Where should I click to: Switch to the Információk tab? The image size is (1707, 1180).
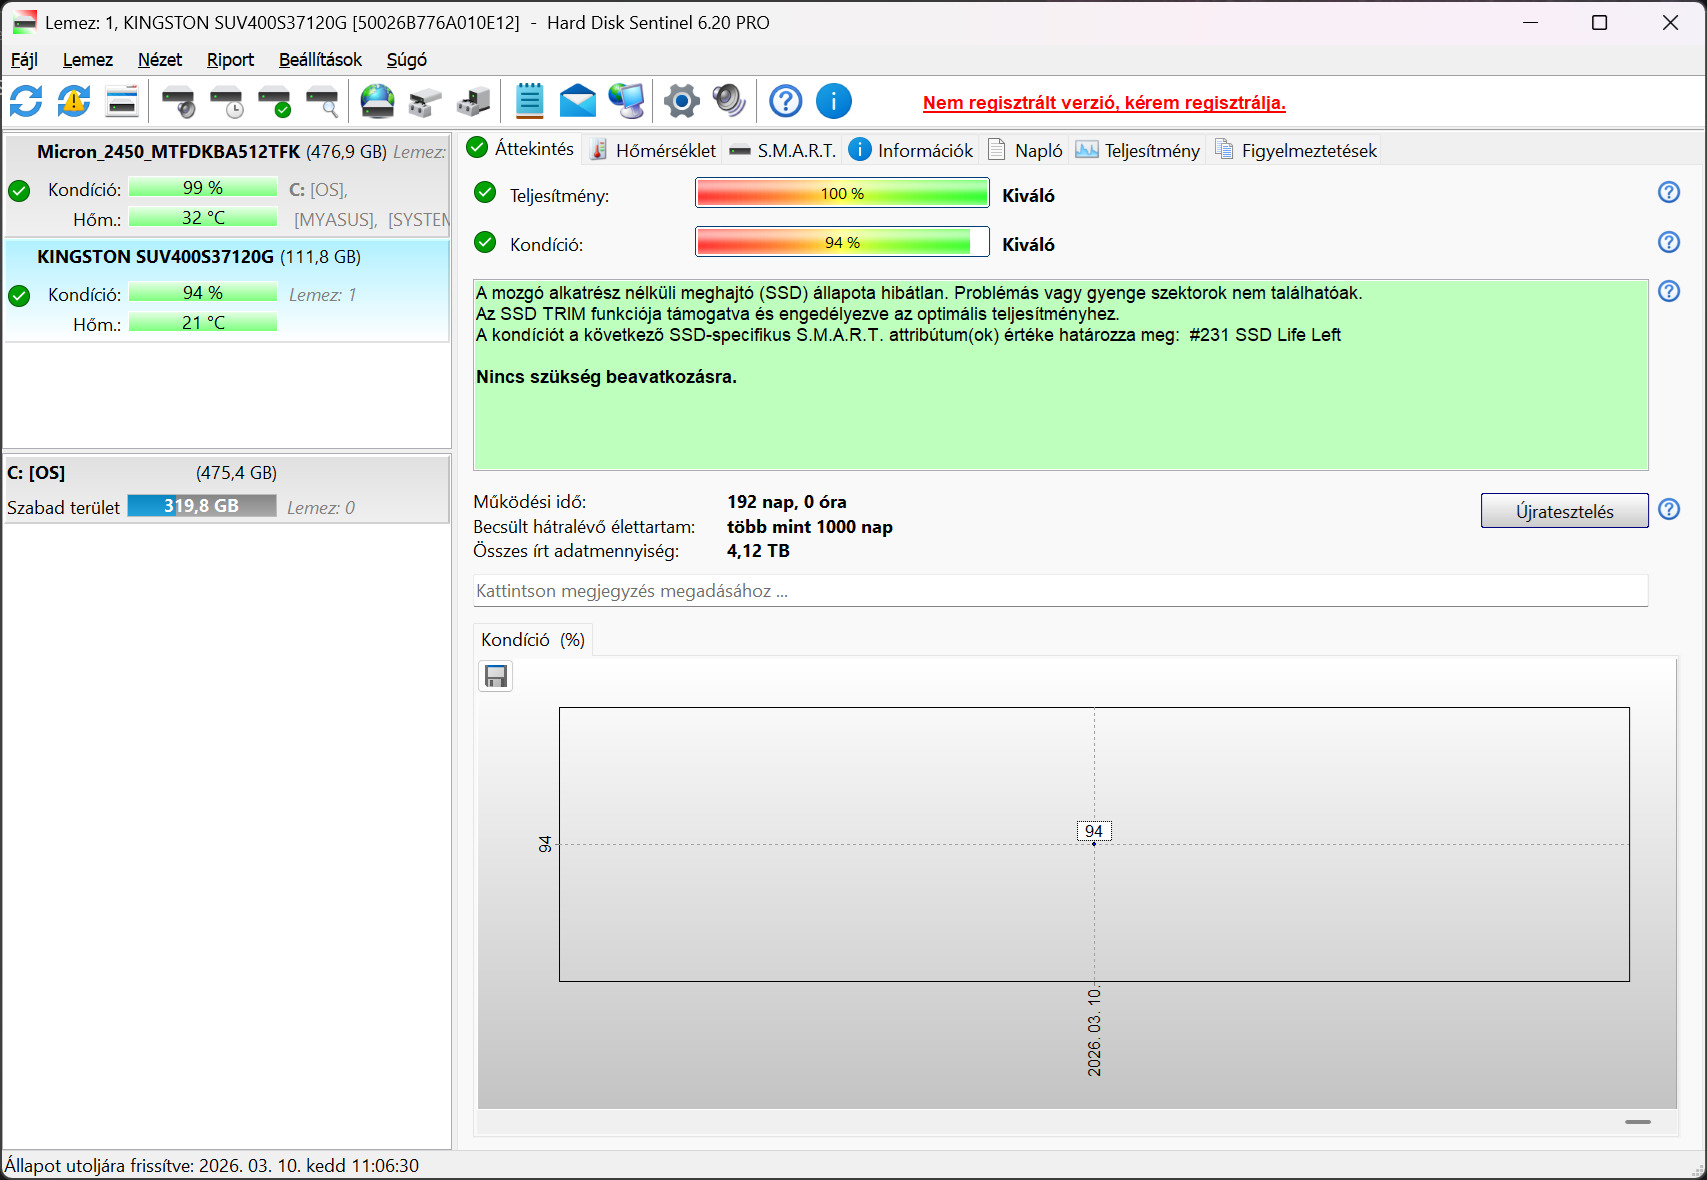pos(911,150)
